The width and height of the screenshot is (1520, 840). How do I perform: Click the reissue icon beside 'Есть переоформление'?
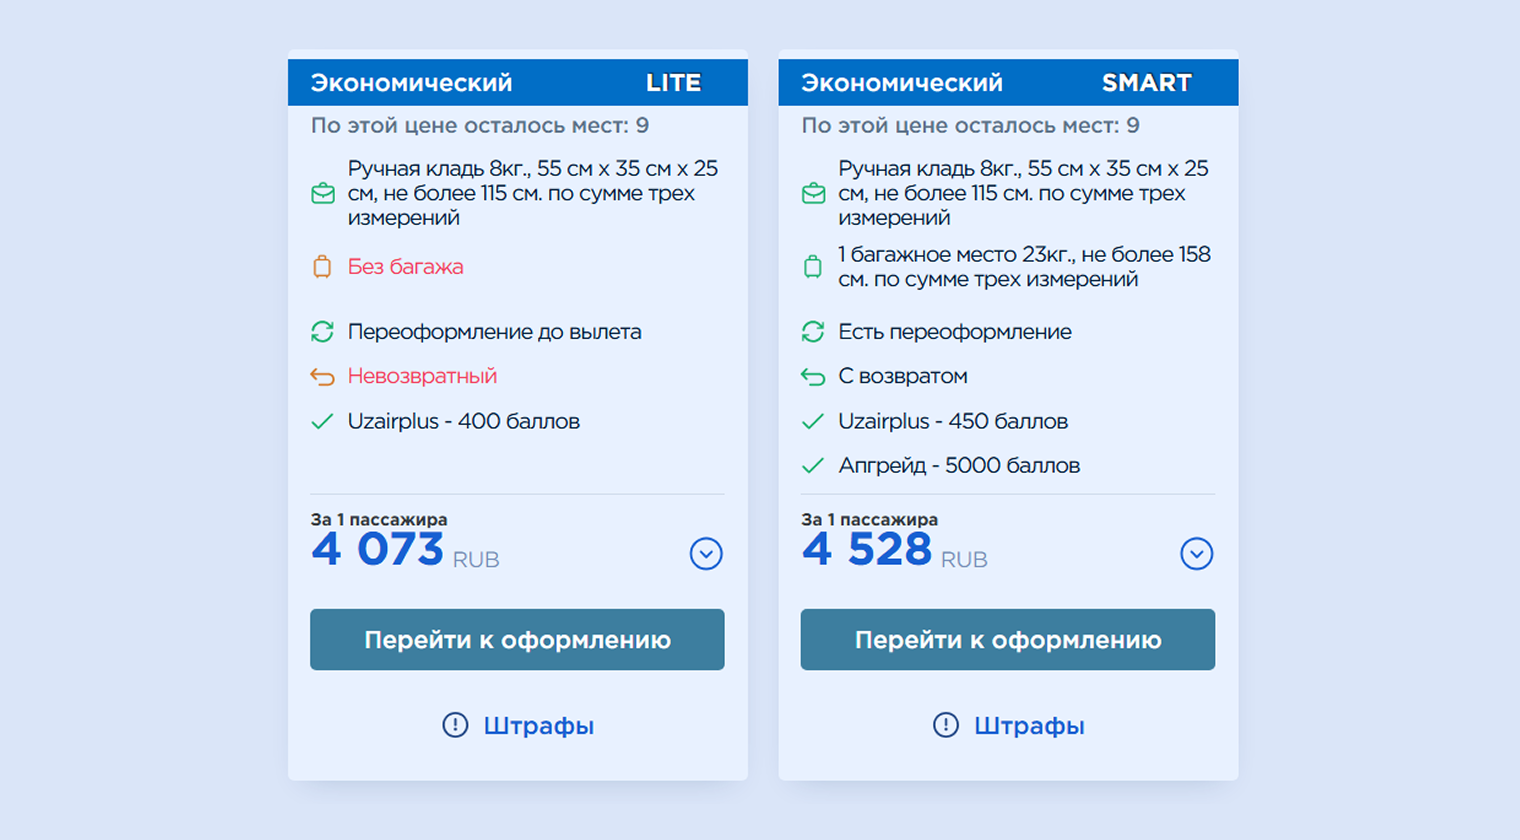(x=812, y=331)
